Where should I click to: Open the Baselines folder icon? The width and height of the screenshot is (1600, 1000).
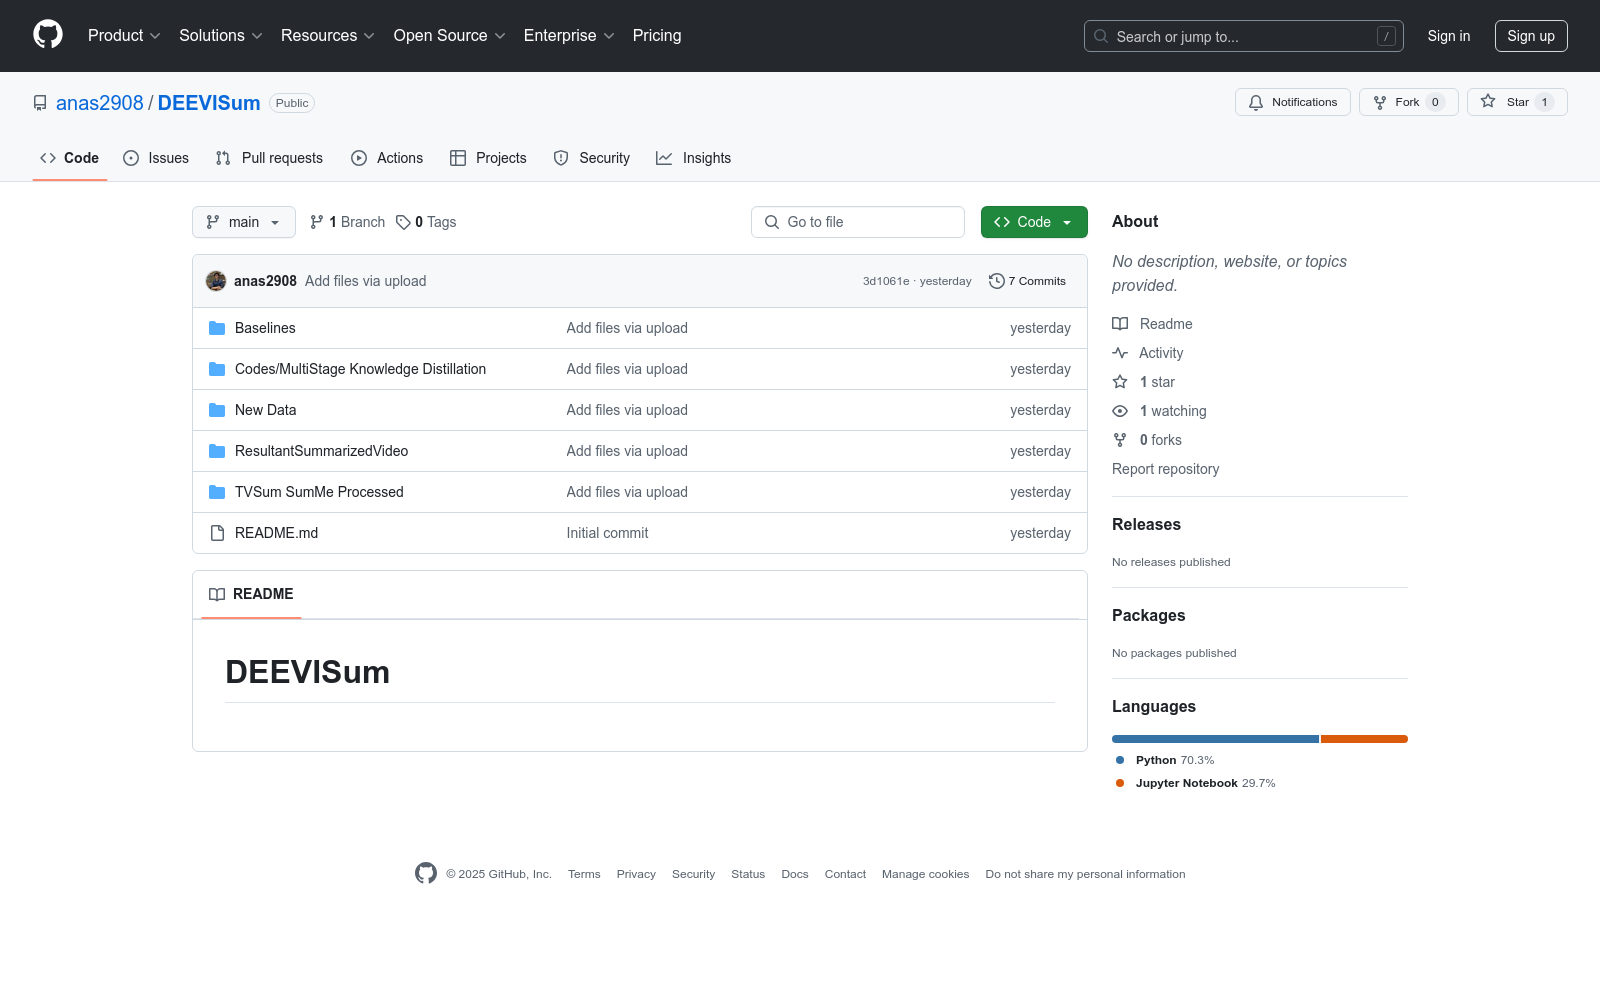[x=217, y=328]
